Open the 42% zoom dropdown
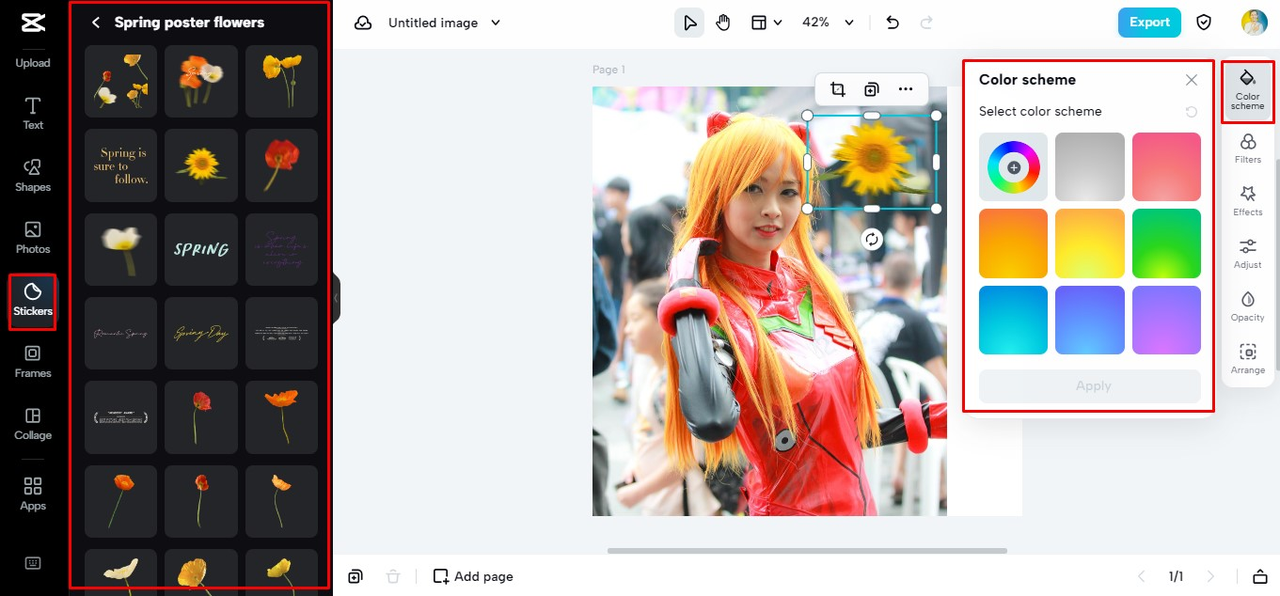 click(828, 22)
